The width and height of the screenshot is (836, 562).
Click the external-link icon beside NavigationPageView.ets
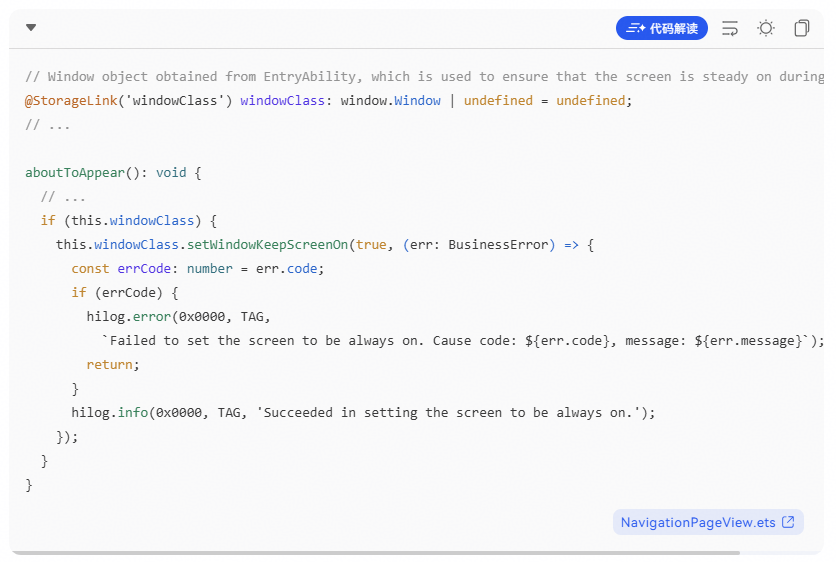788,522
